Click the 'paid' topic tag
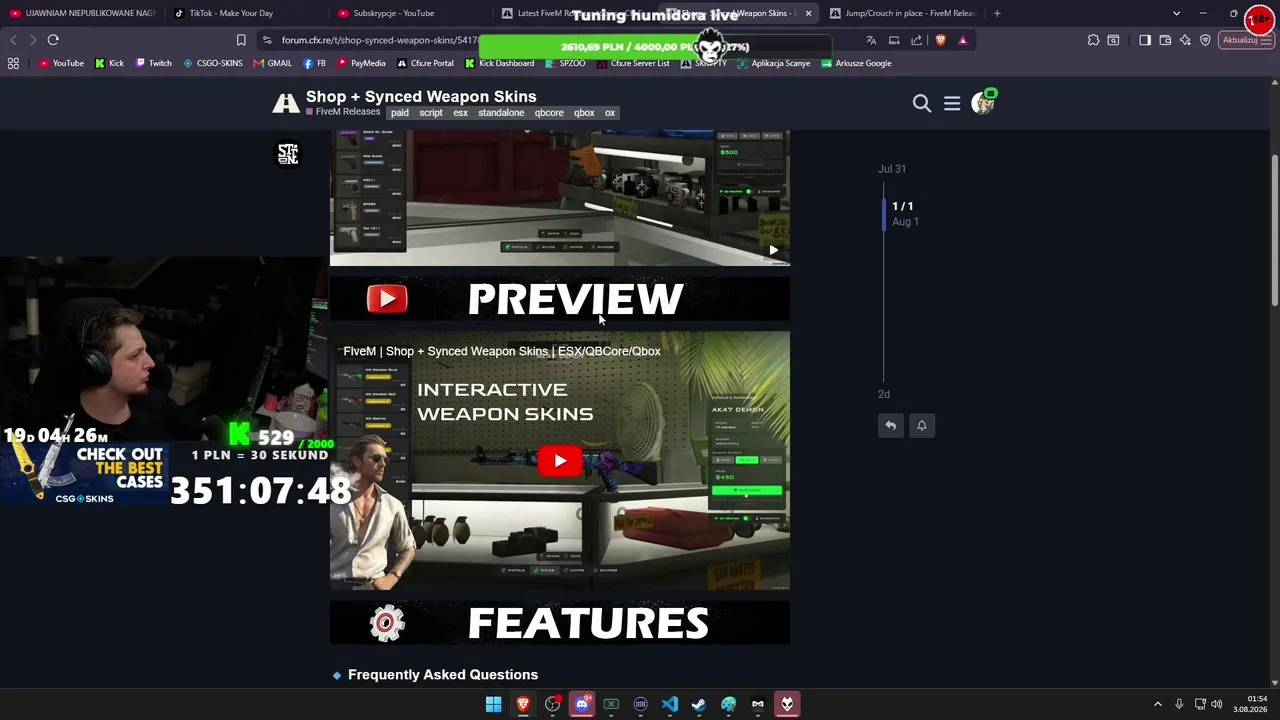The image size is (1280, 720). 400,113
